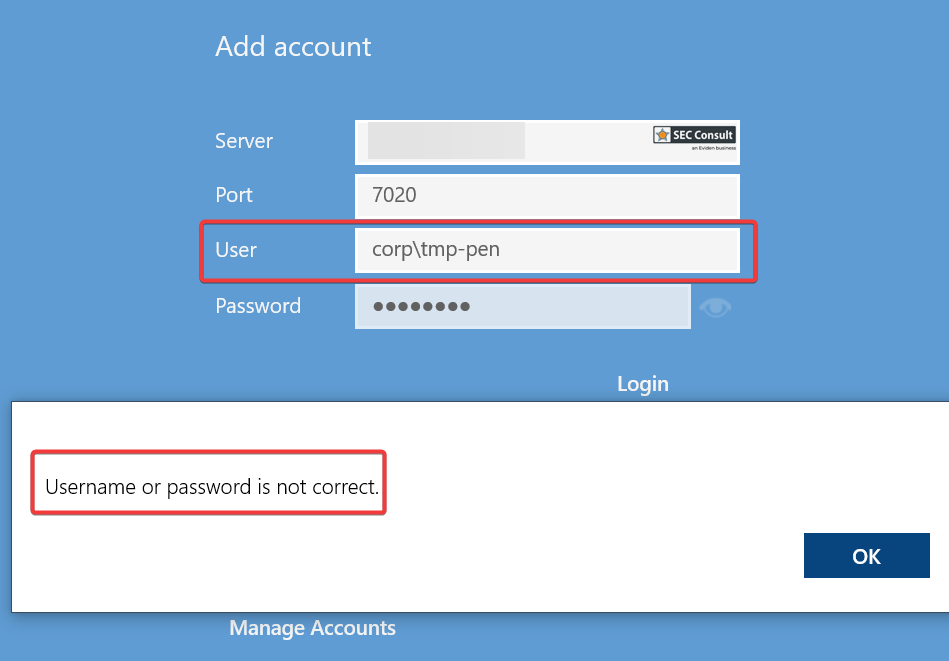Click the User label
The width and height of the screenshot is (949, 661).
pyautogui.click(x=236, y=250)
